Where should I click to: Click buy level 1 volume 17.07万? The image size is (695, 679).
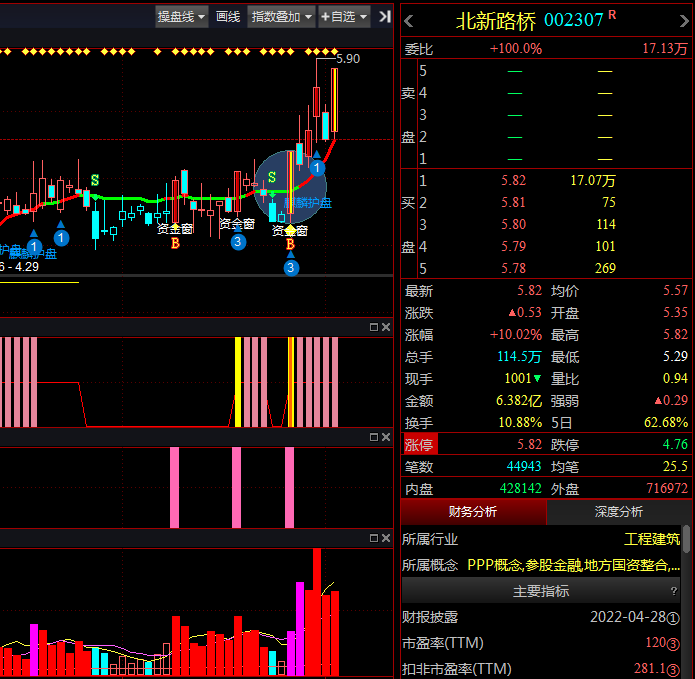tap(593, 180)
